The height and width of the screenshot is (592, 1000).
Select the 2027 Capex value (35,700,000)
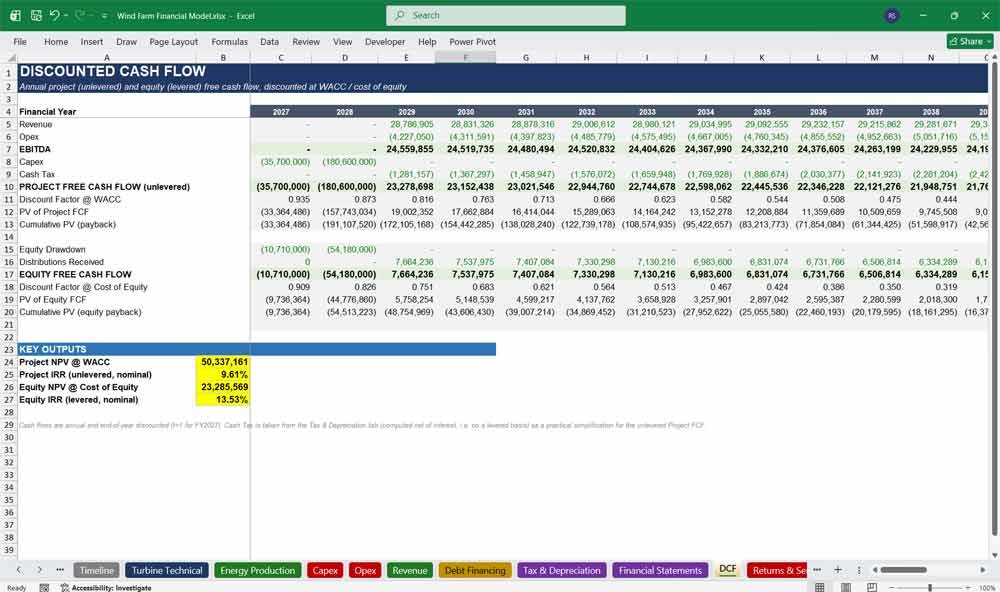(x=281, y=162)
